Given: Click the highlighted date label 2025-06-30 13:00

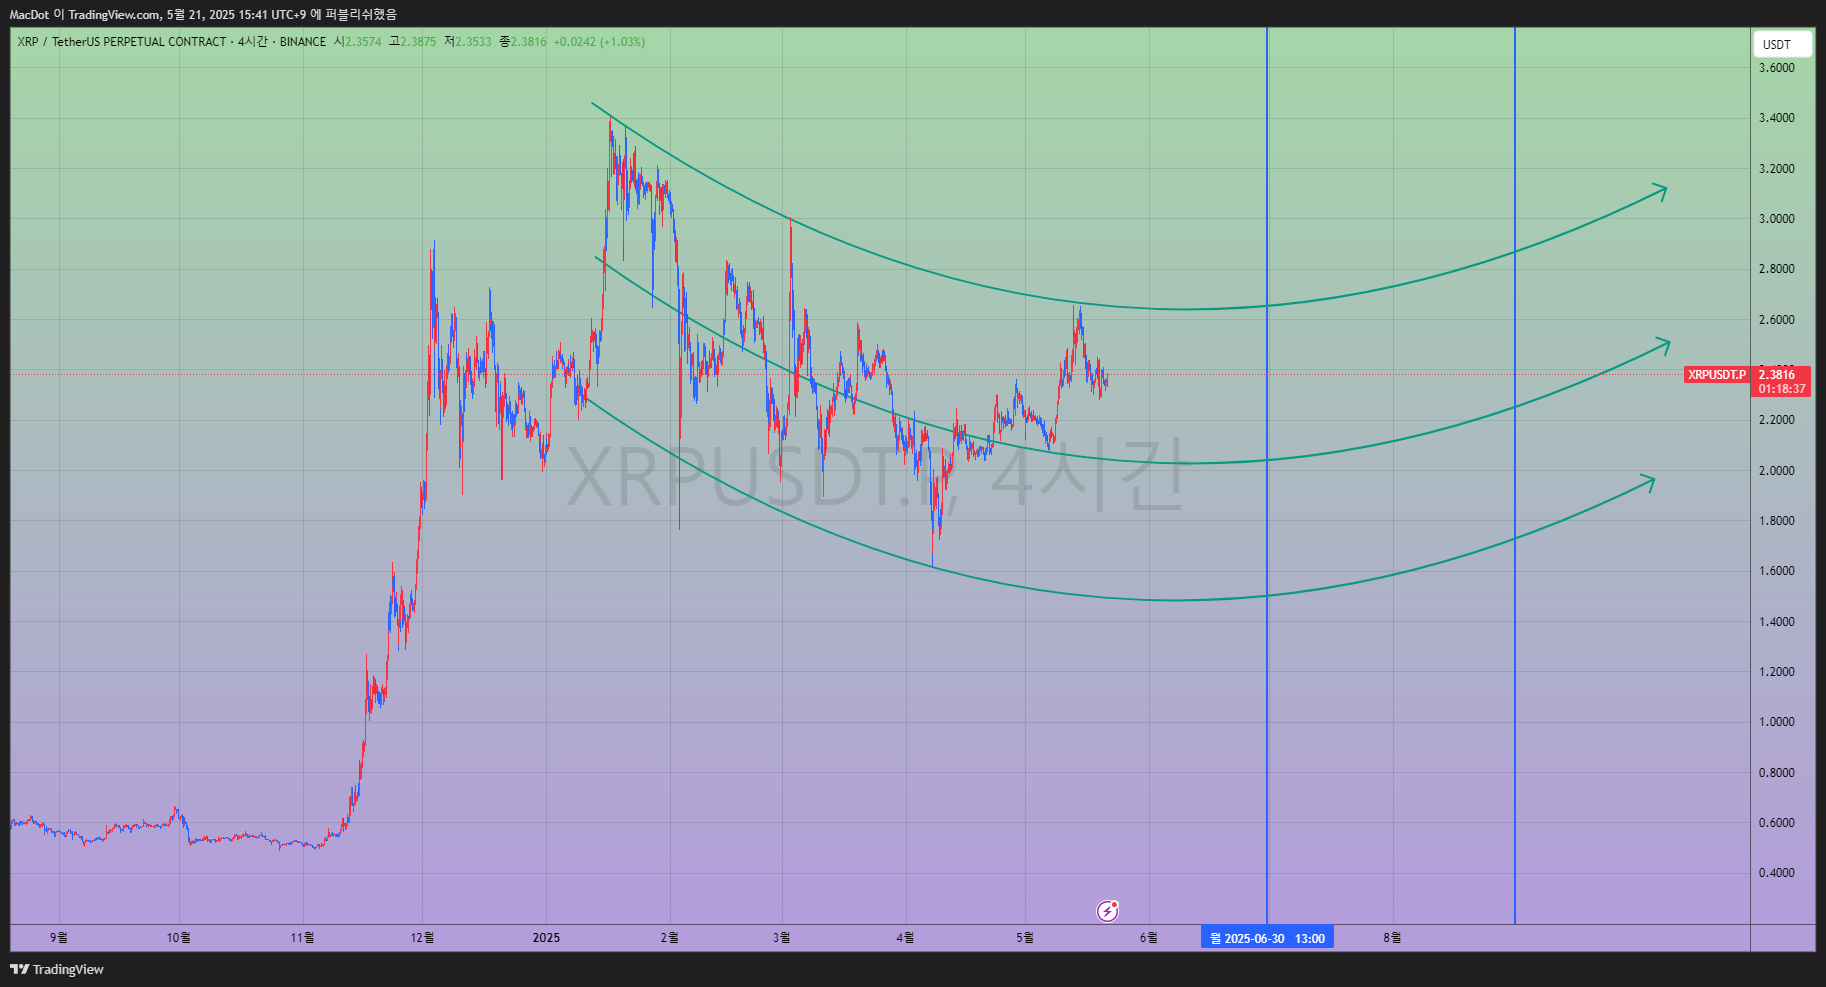Looking at the screenshot, I should [x=1267, y=938].
